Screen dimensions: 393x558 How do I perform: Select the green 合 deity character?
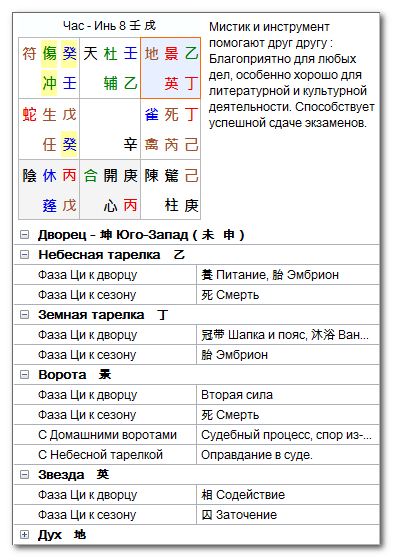(x=90, y=175)
